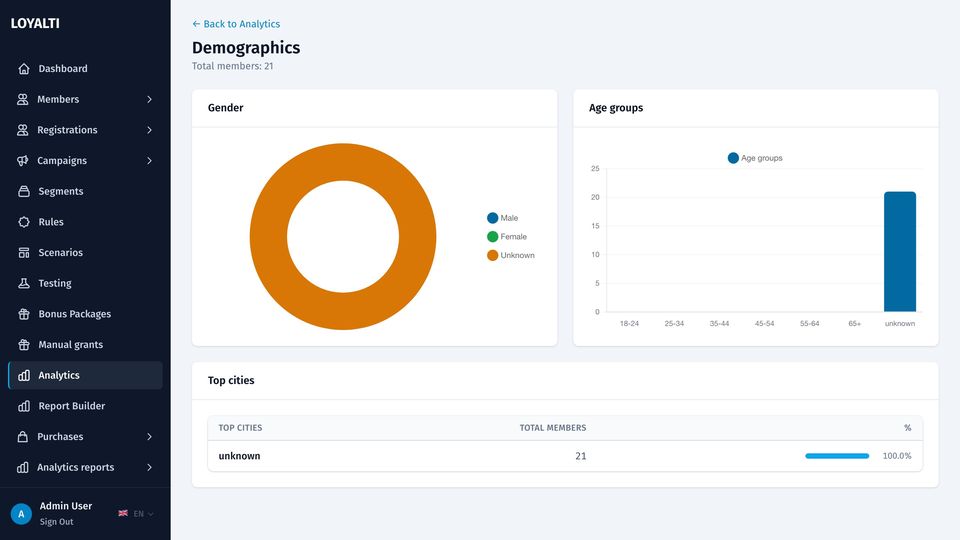Screen dimensions: 960x540
Task: Click the unknown city row name
Action: 239,456
